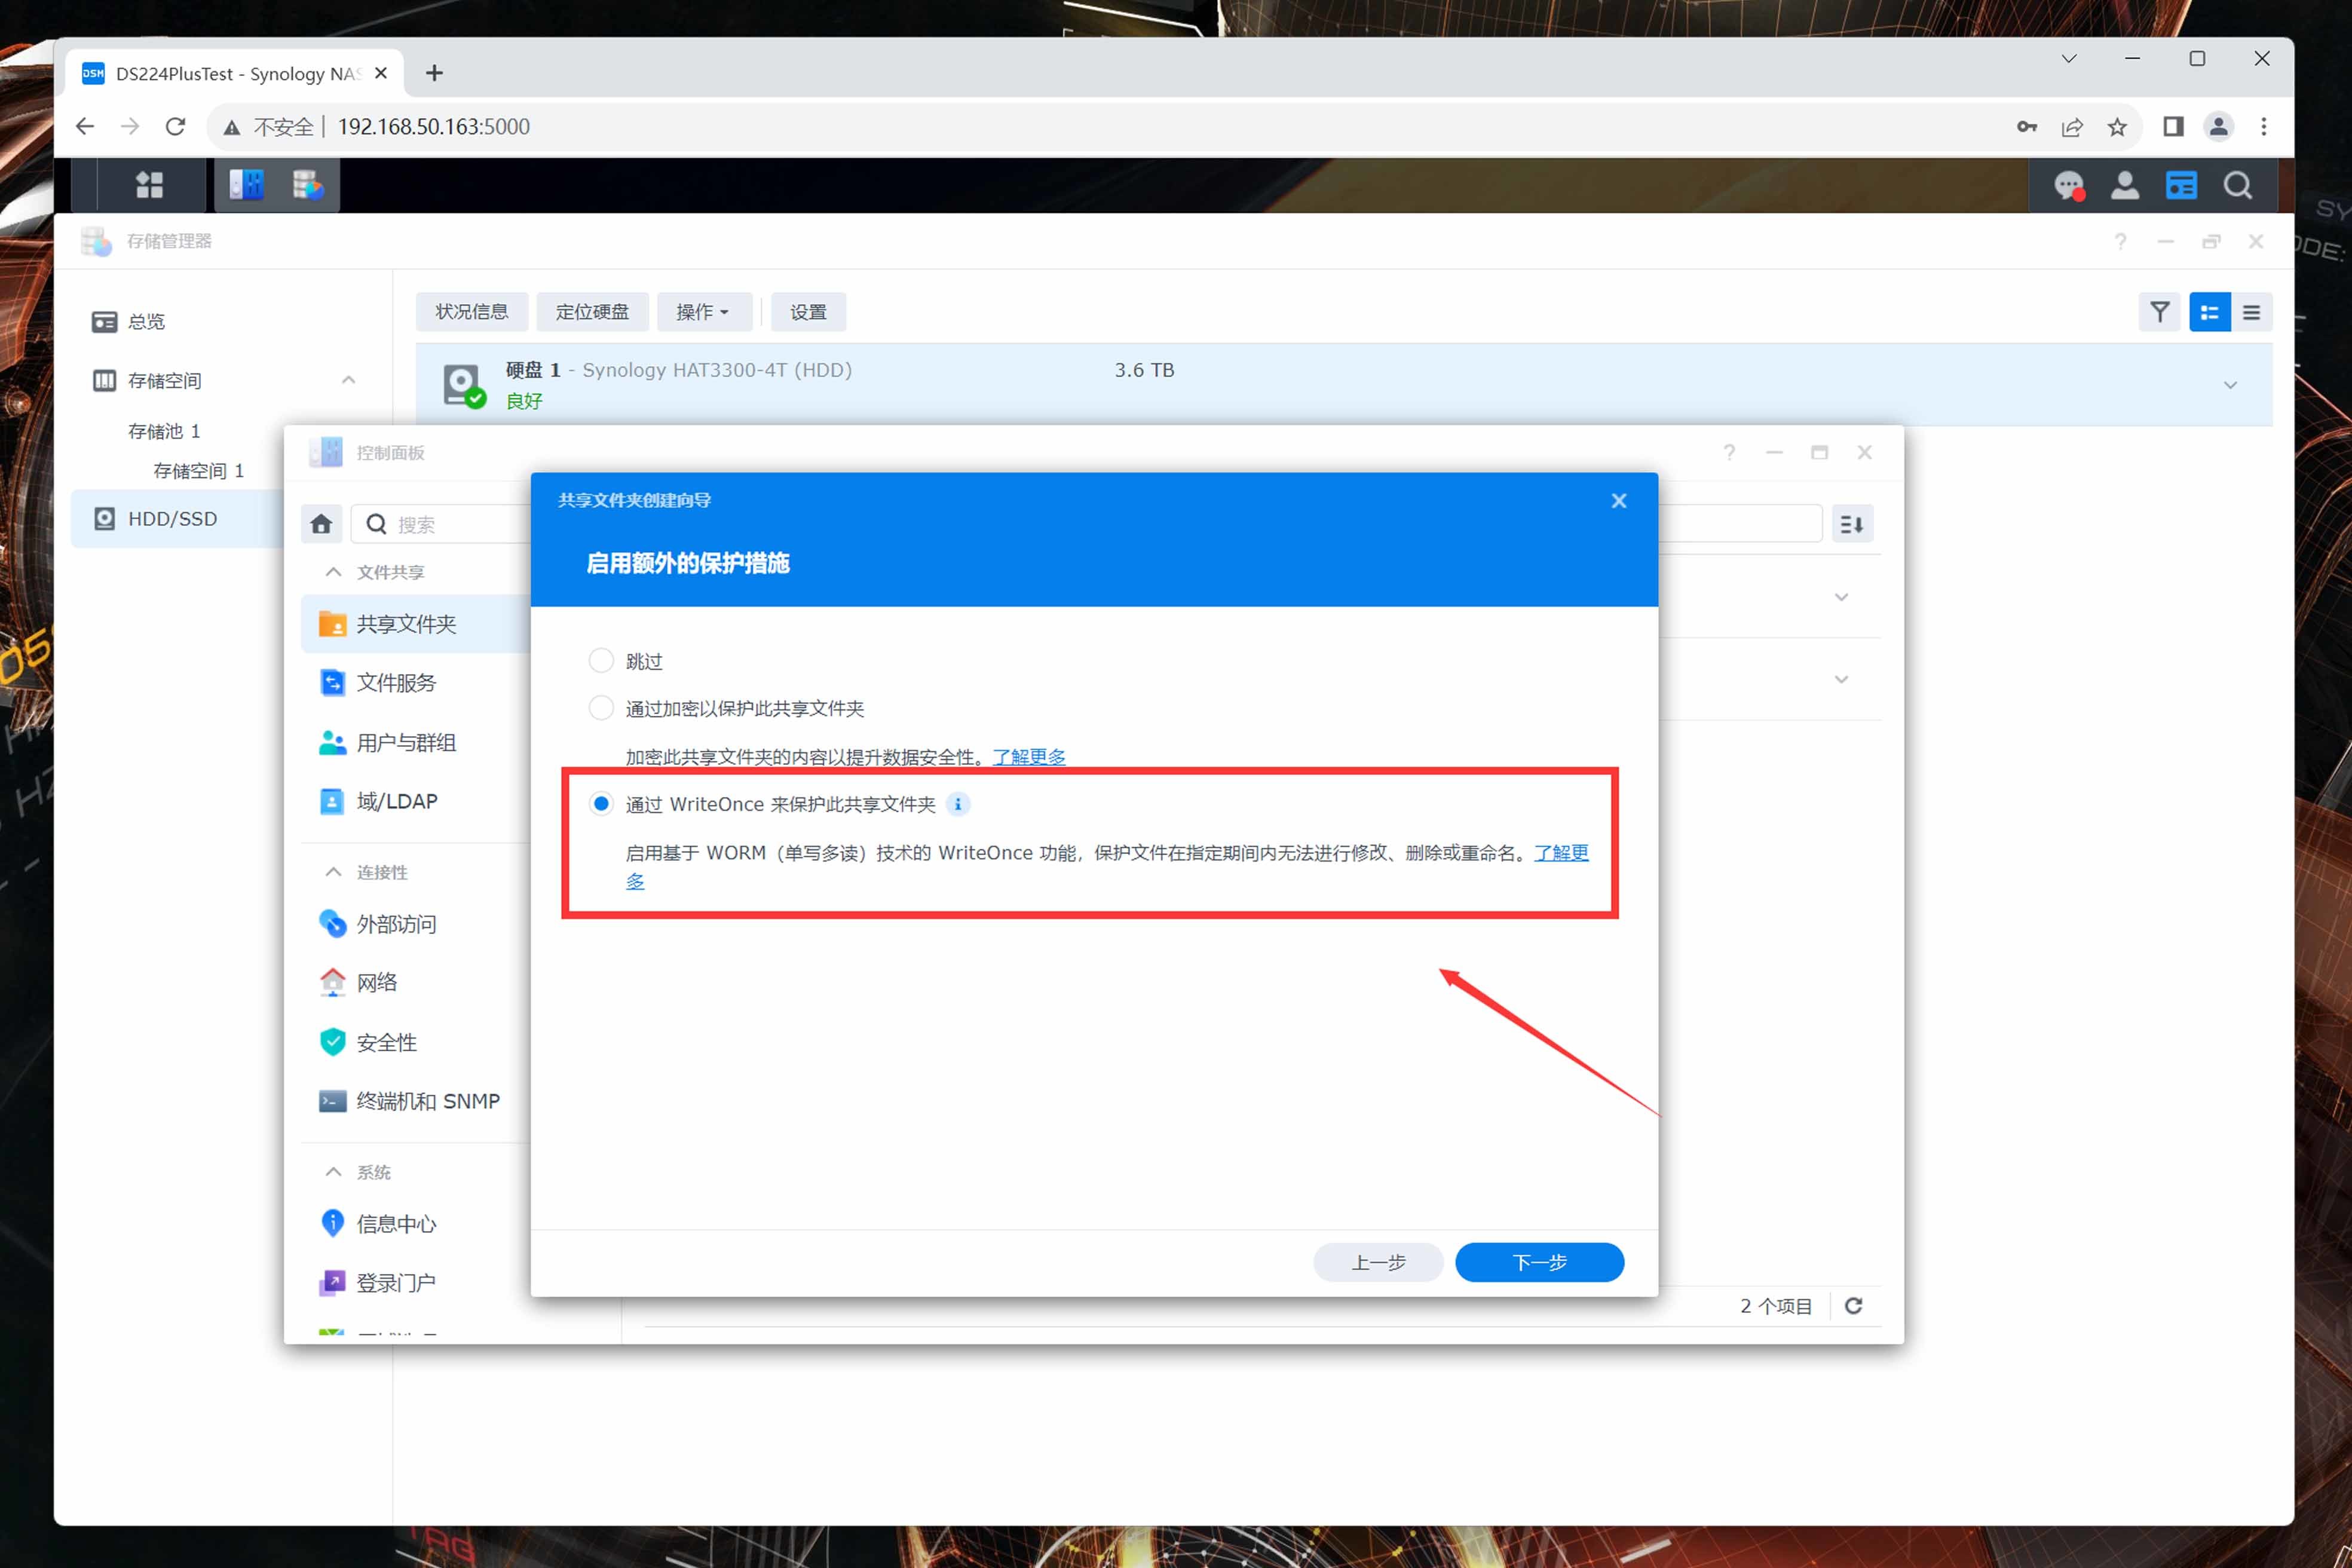Select the WriteOnce protection radio button
The image size is (2352, 1568).
[x=601, y=804]
